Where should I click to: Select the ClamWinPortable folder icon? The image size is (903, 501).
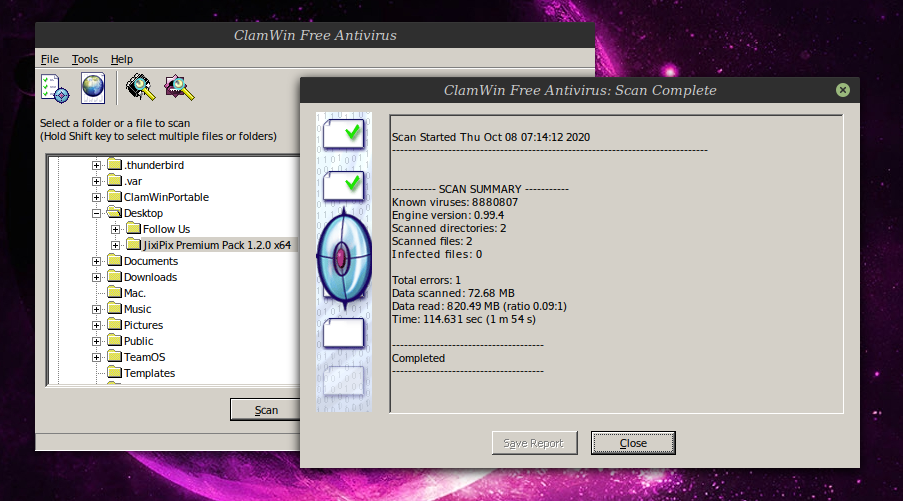pyautogui.click(x=115, y=197)
